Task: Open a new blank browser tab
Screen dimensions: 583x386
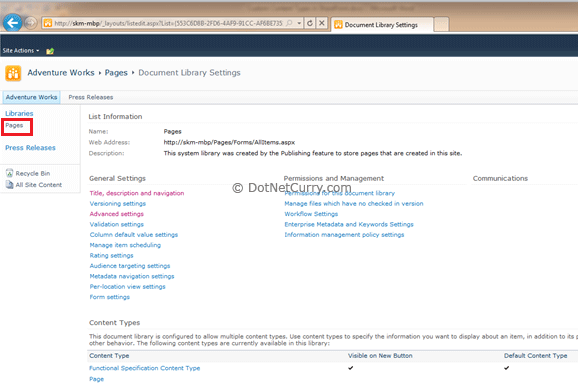Action: pos(441,25)
